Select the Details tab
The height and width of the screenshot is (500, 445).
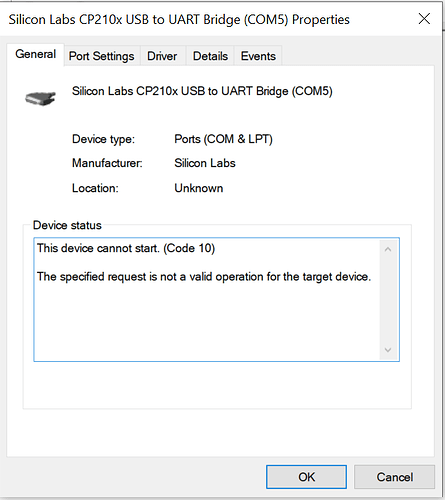[x=210, y=56]
